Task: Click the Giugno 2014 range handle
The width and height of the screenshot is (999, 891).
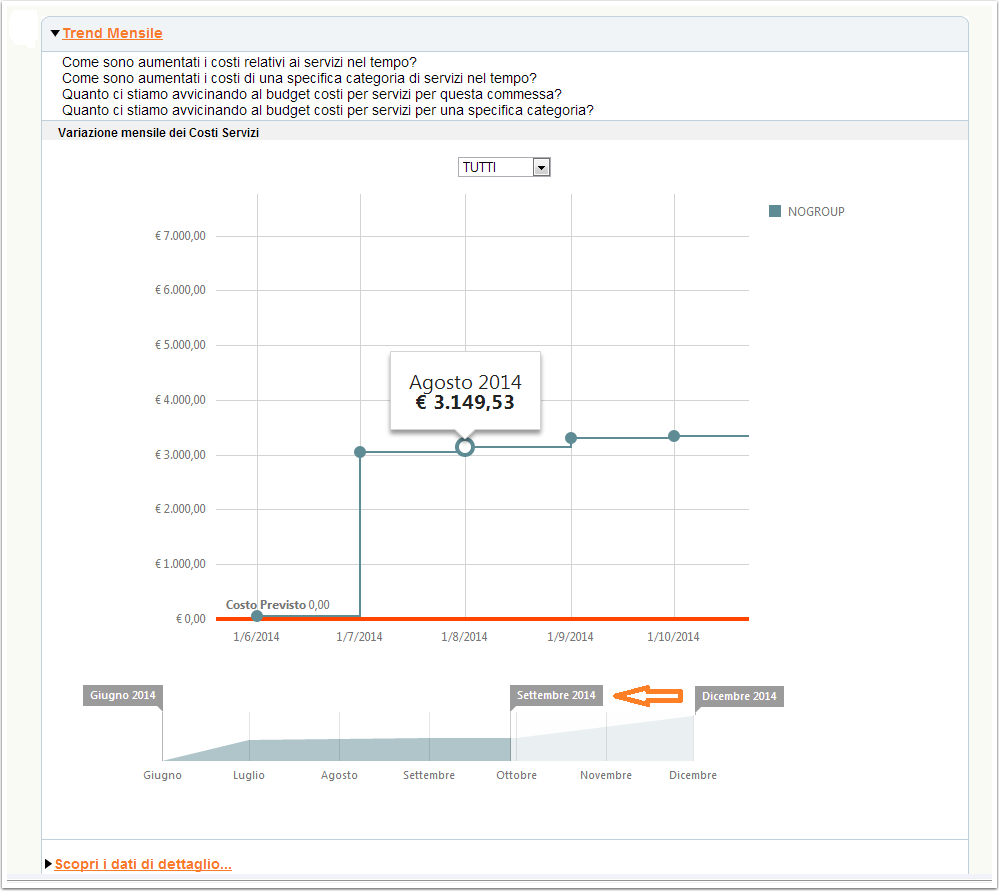Action: pyautogui.click(x=122, y=695)
